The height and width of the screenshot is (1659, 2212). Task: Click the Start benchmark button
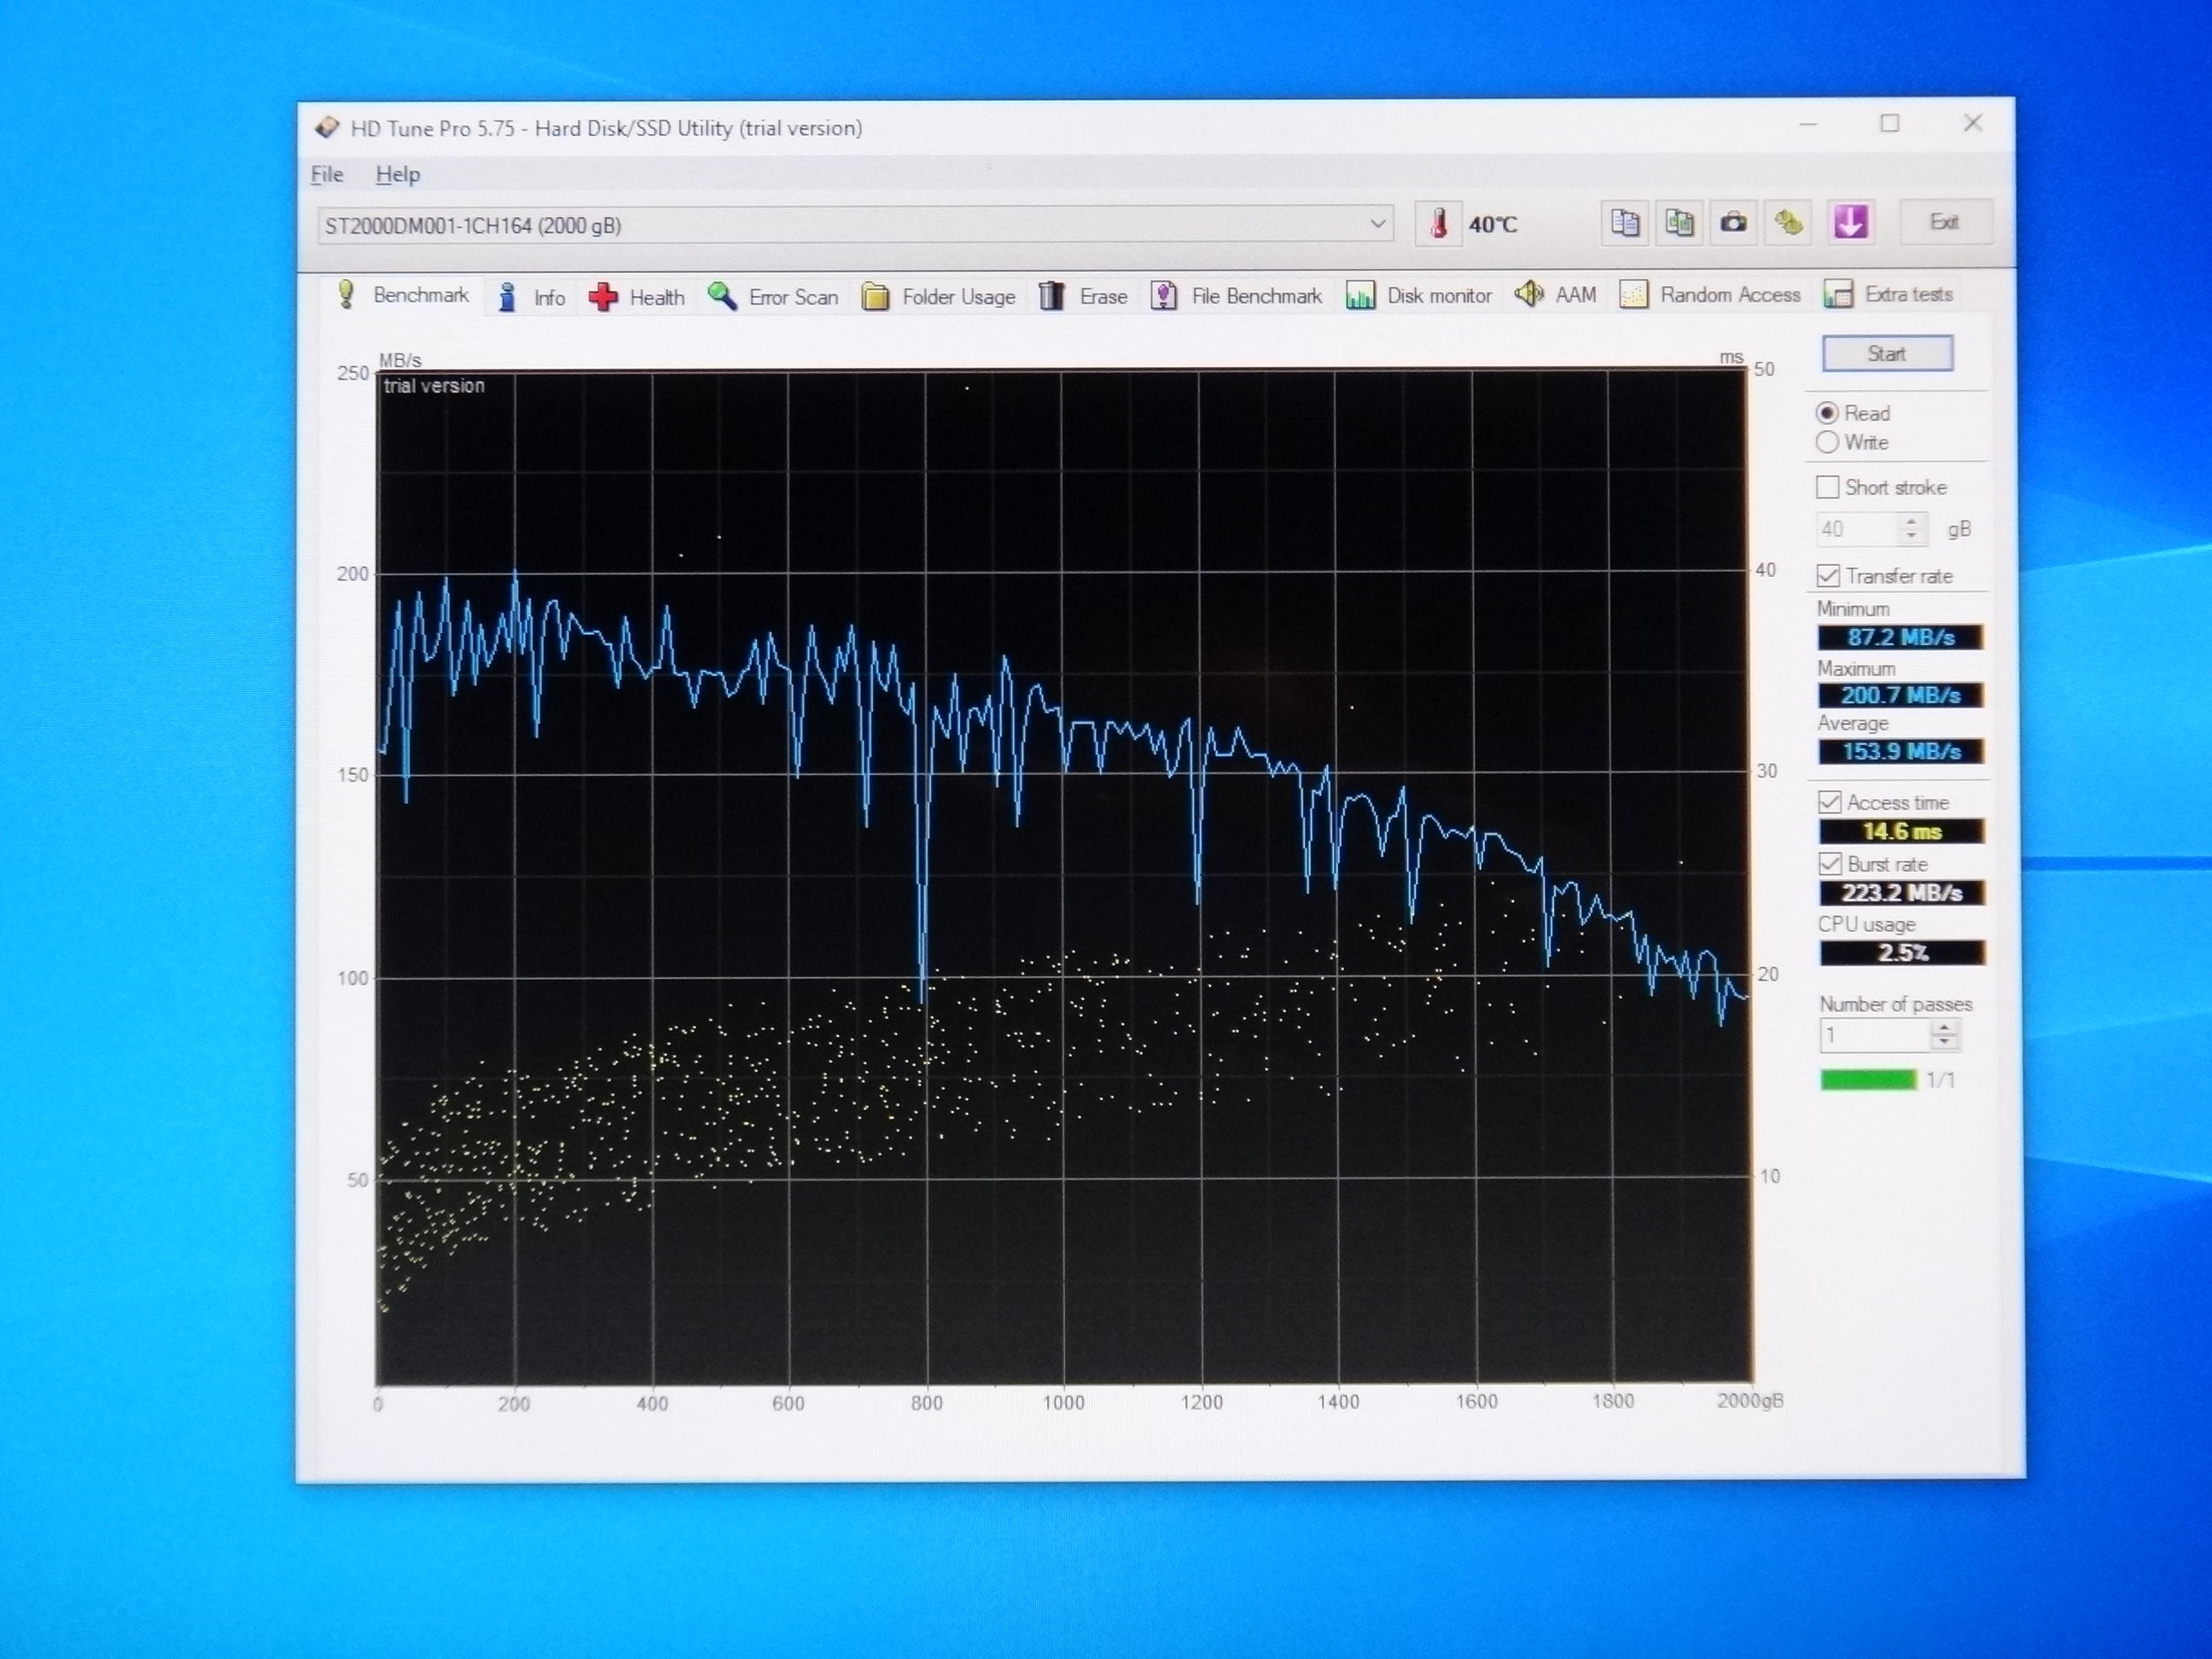[x=1887, y=353]
